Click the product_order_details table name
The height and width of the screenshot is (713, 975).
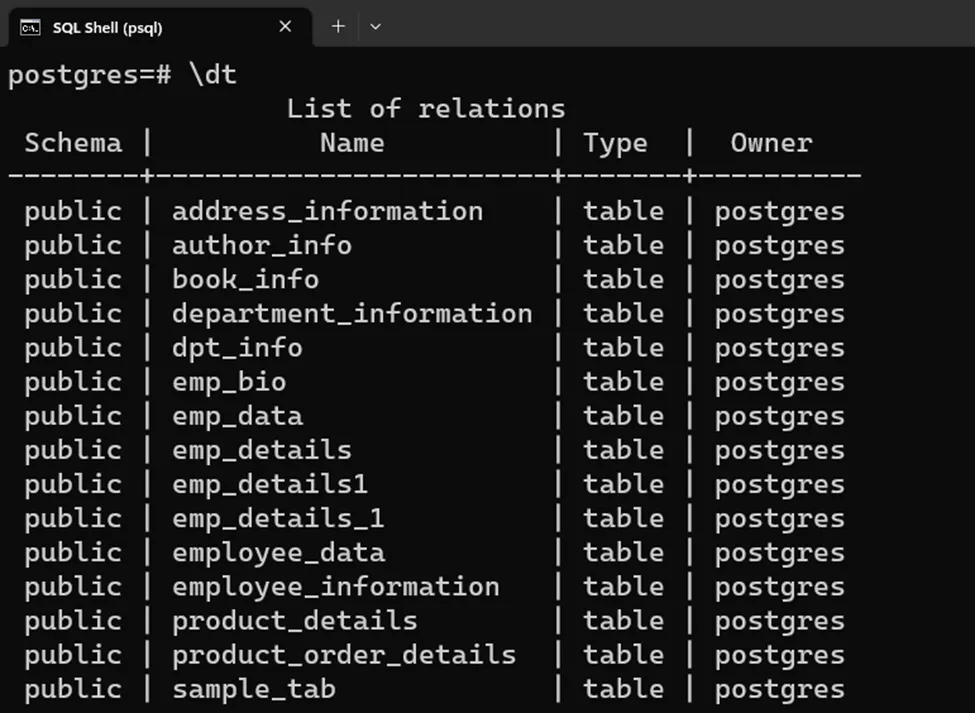point(344,655)
